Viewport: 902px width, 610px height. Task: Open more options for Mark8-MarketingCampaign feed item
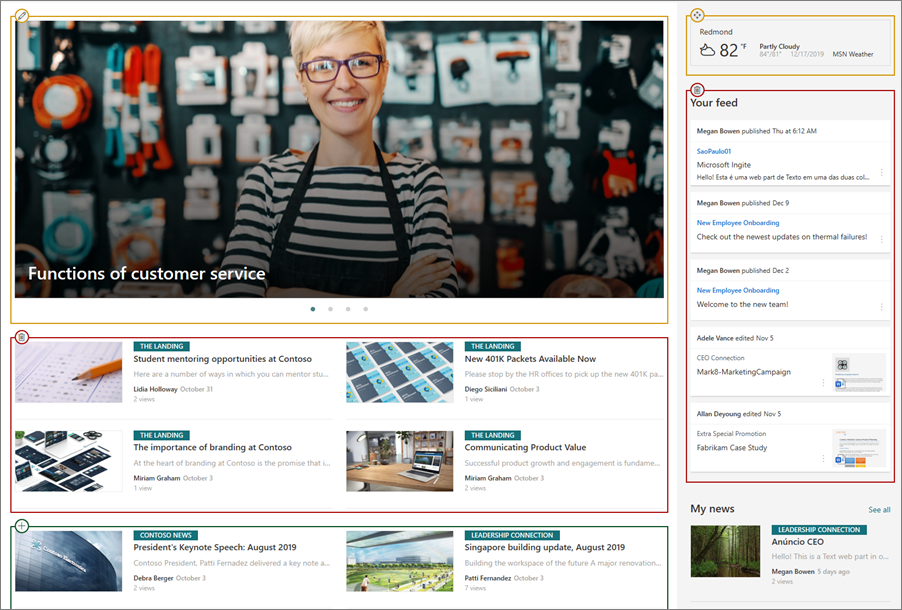click(x=823, y=382)
